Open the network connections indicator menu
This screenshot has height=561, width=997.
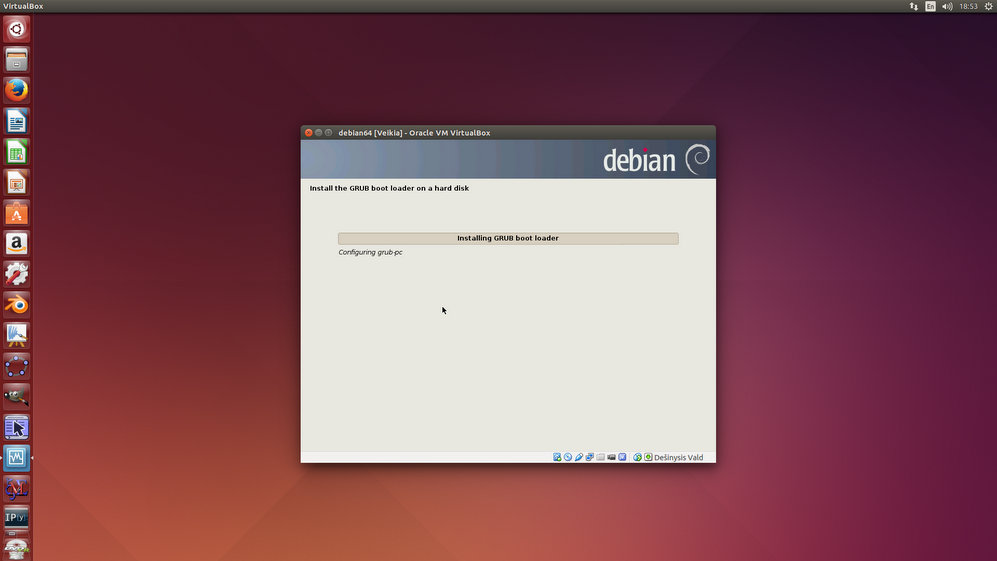913,6
